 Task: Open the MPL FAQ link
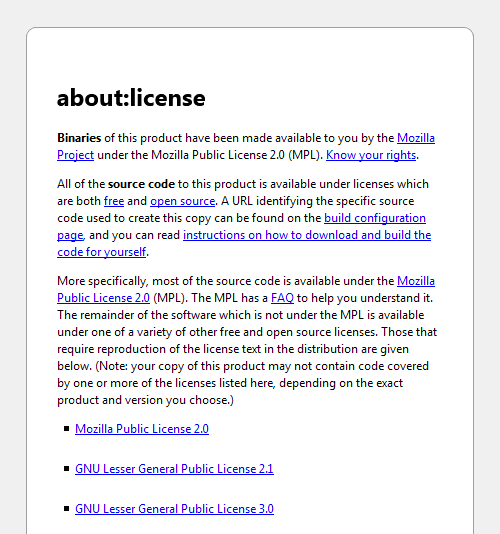click(282, 298)
